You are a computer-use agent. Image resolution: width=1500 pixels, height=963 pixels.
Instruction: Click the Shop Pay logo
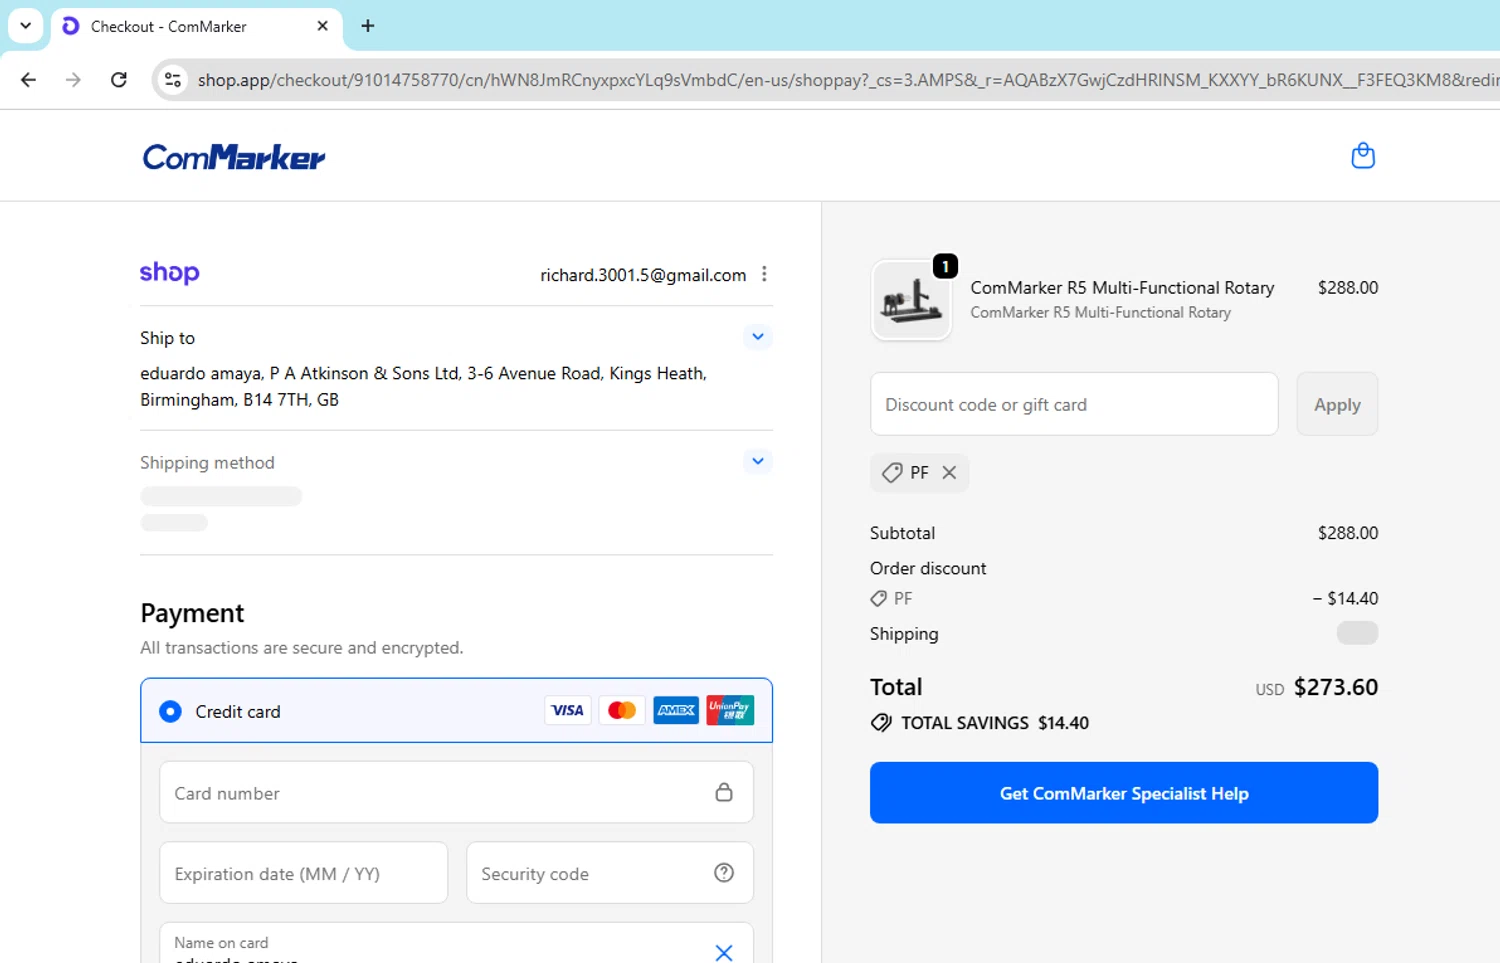pyautogui.click(x=169, y=273)
